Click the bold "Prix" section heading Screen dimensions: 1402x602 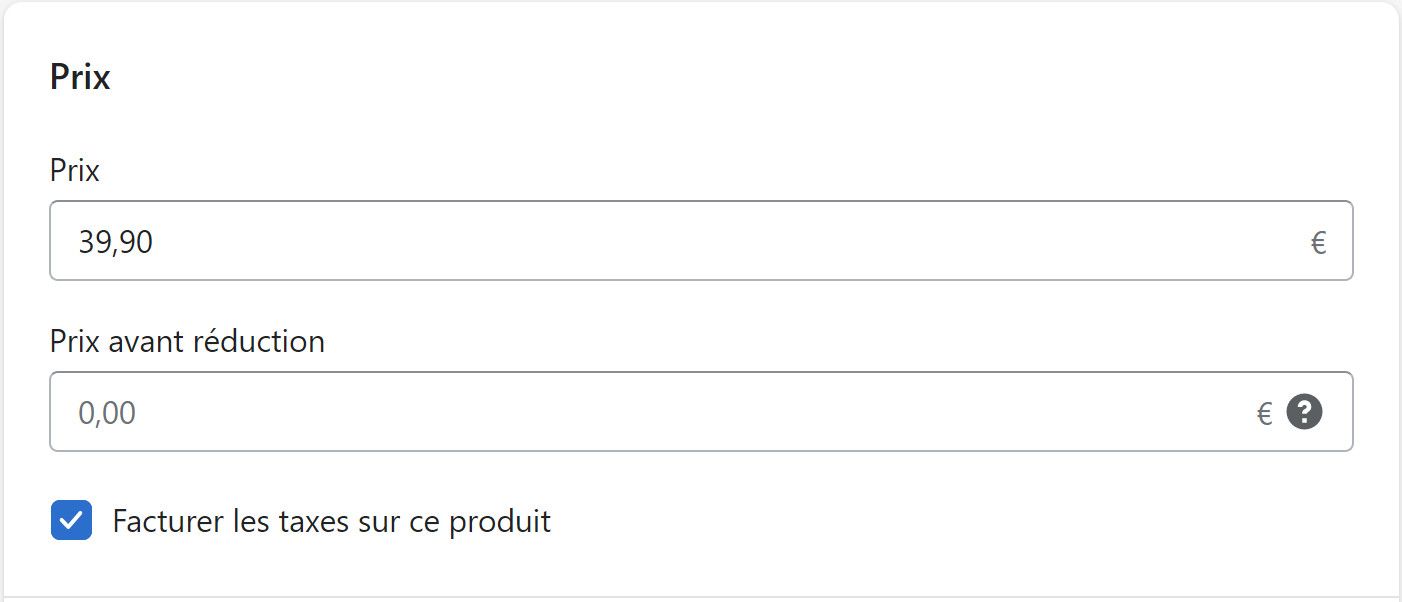pos(80,77)
